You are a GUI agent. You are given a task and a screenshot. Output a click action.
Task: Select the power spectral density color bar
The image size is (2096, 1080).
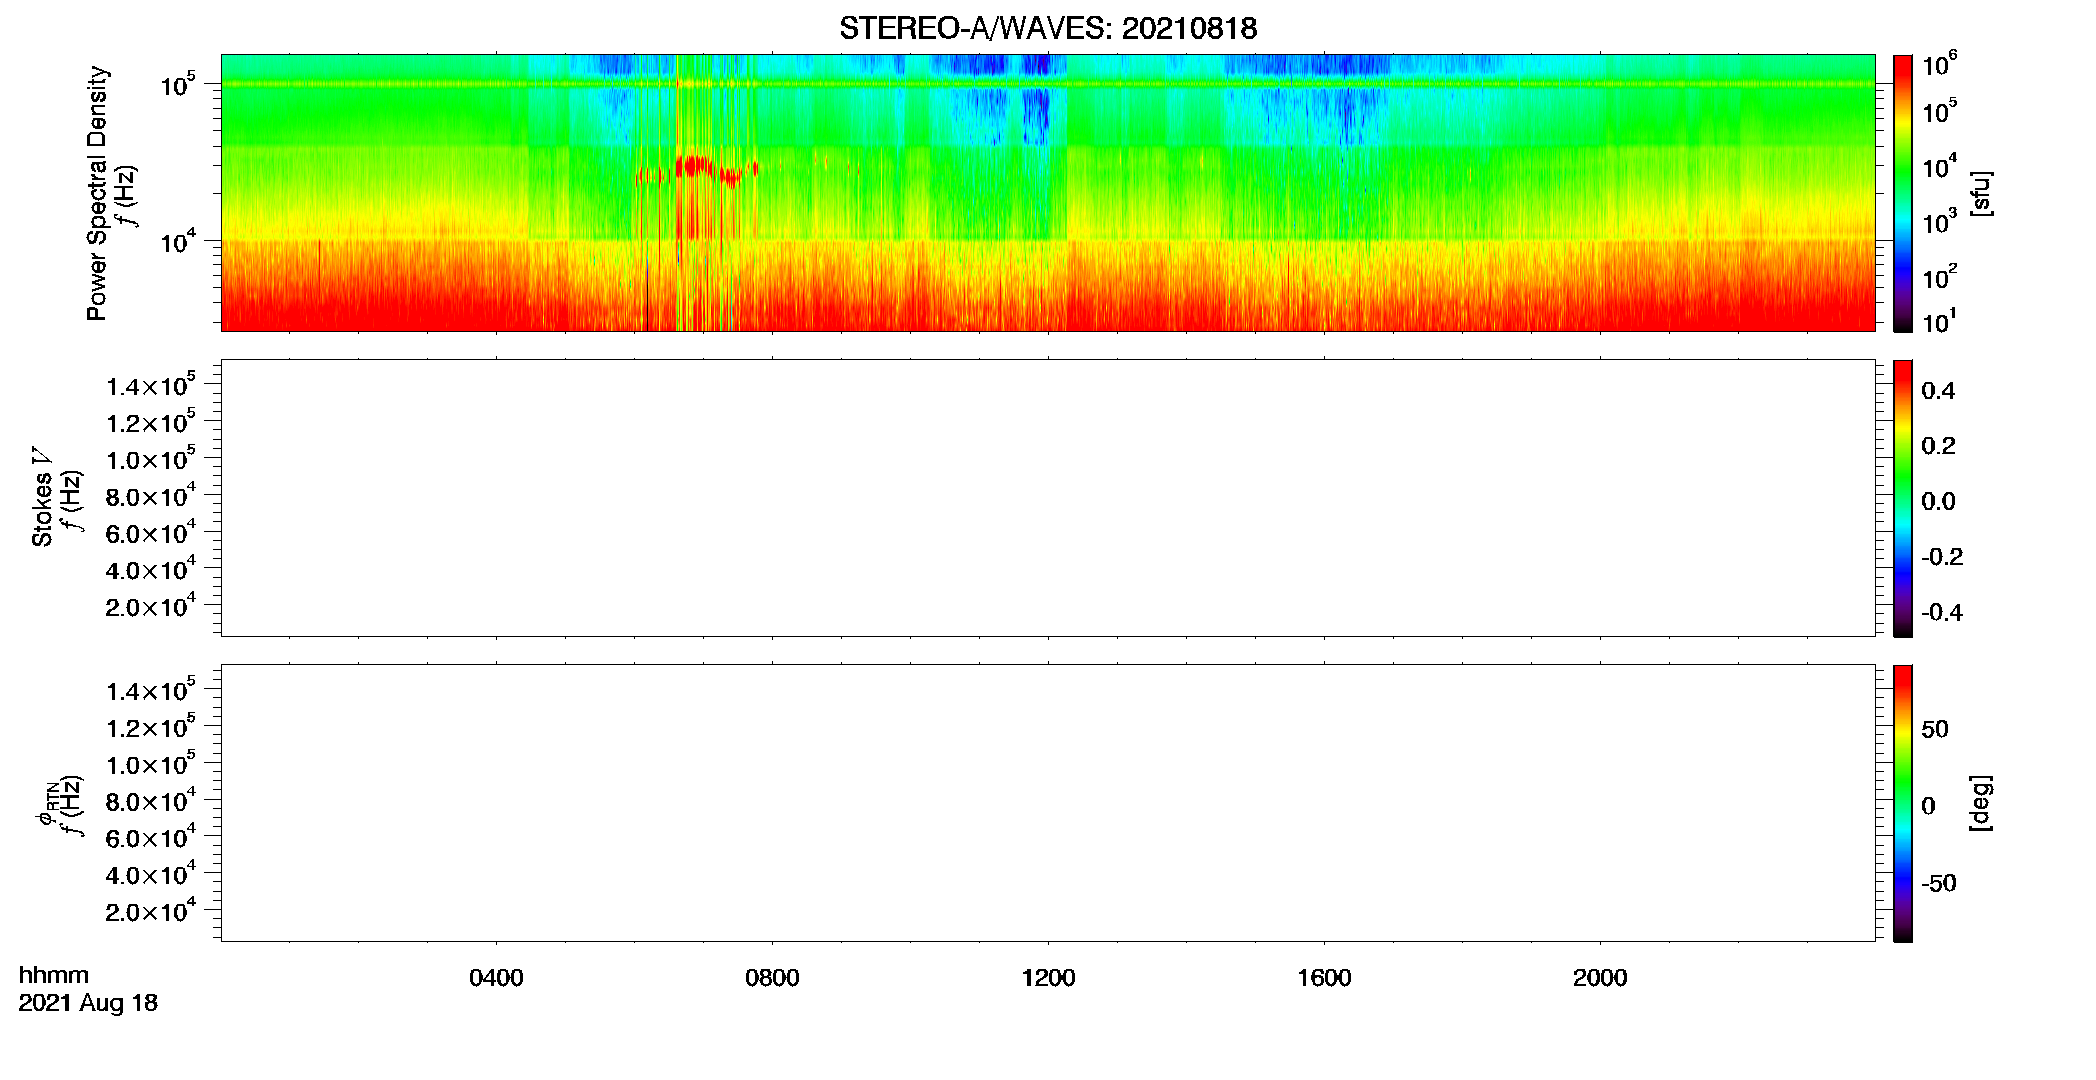pos(1902,193)
